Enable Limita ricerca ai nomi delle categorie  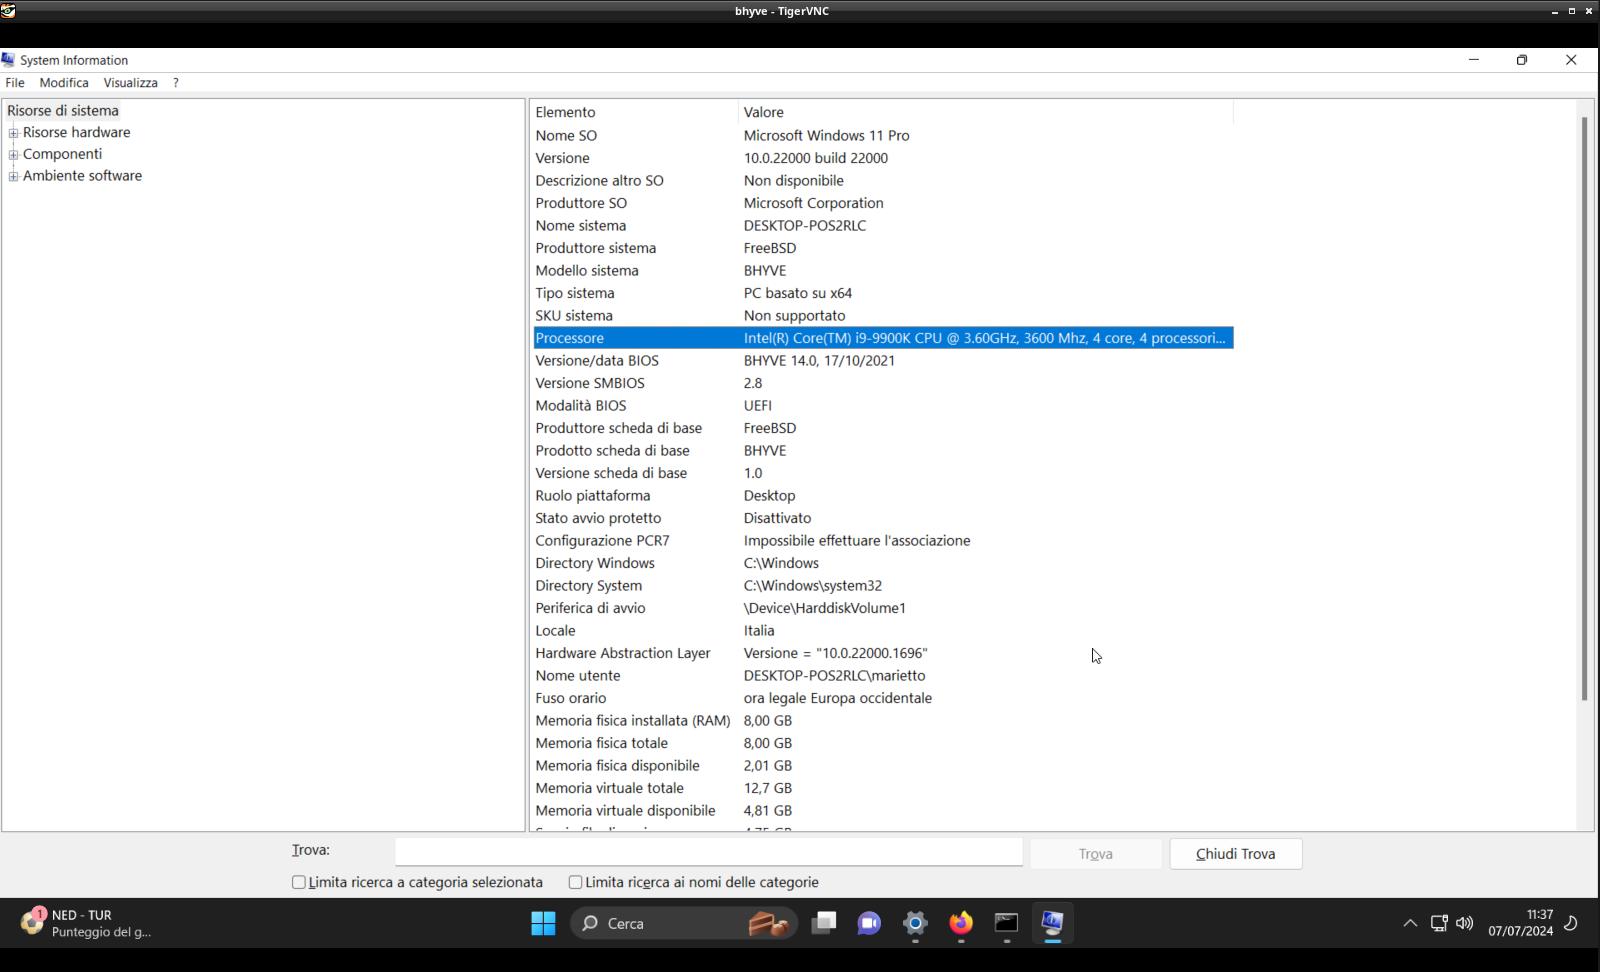(x=575, y=882)
